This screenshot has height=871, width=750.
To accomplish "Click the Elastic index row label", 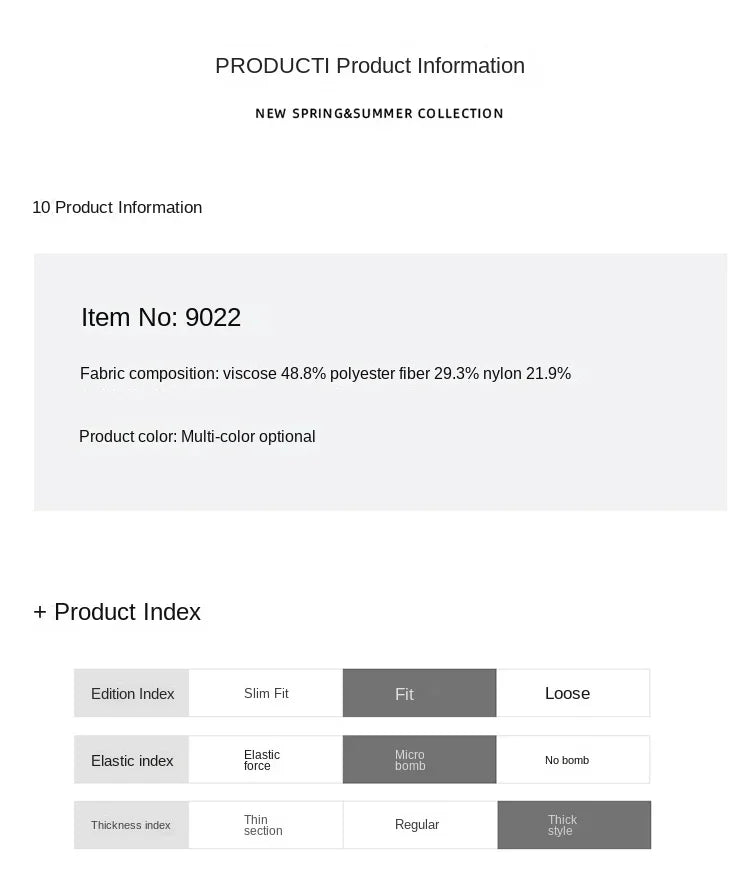I will 132,760.
